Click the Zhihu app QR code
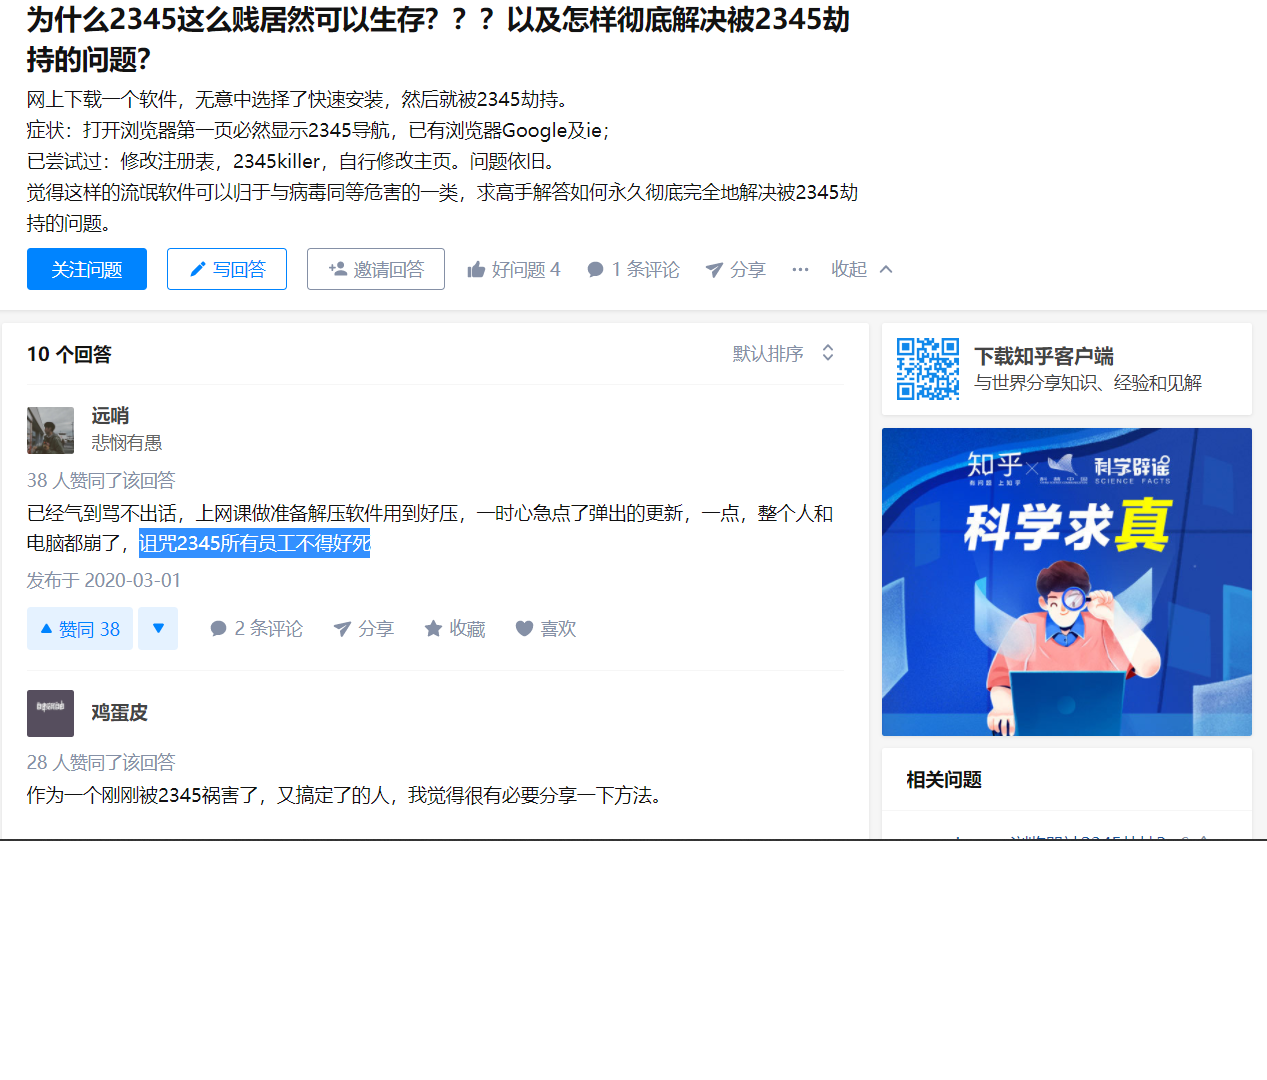Viewport: 1267px width, 1080px height. point(928,369)
